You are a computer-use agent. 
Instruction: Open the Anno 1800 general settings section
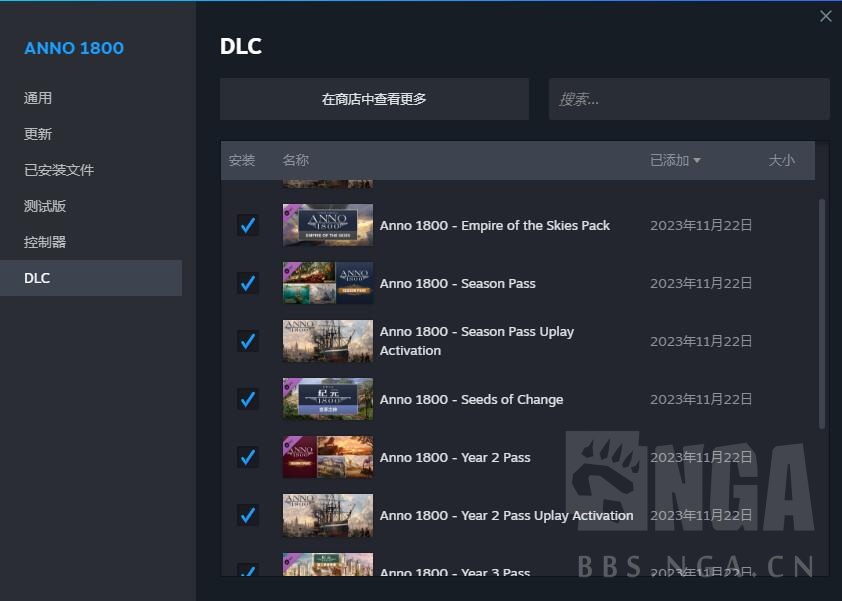[38, 97]
